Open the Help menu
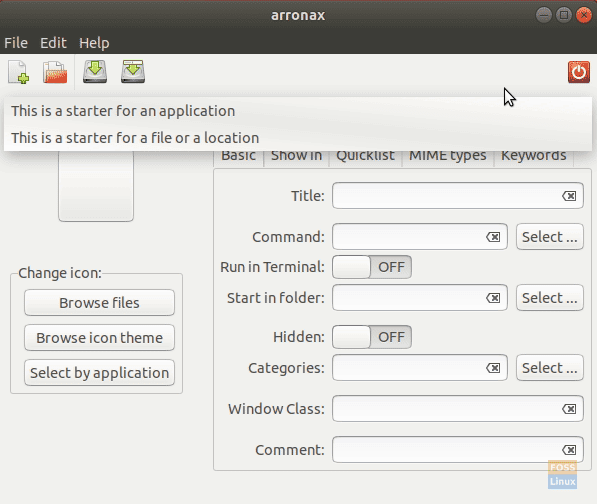Image resolution: width=597 pixels, height=504 pixels. pyautogui.click(x=94, y=43)
